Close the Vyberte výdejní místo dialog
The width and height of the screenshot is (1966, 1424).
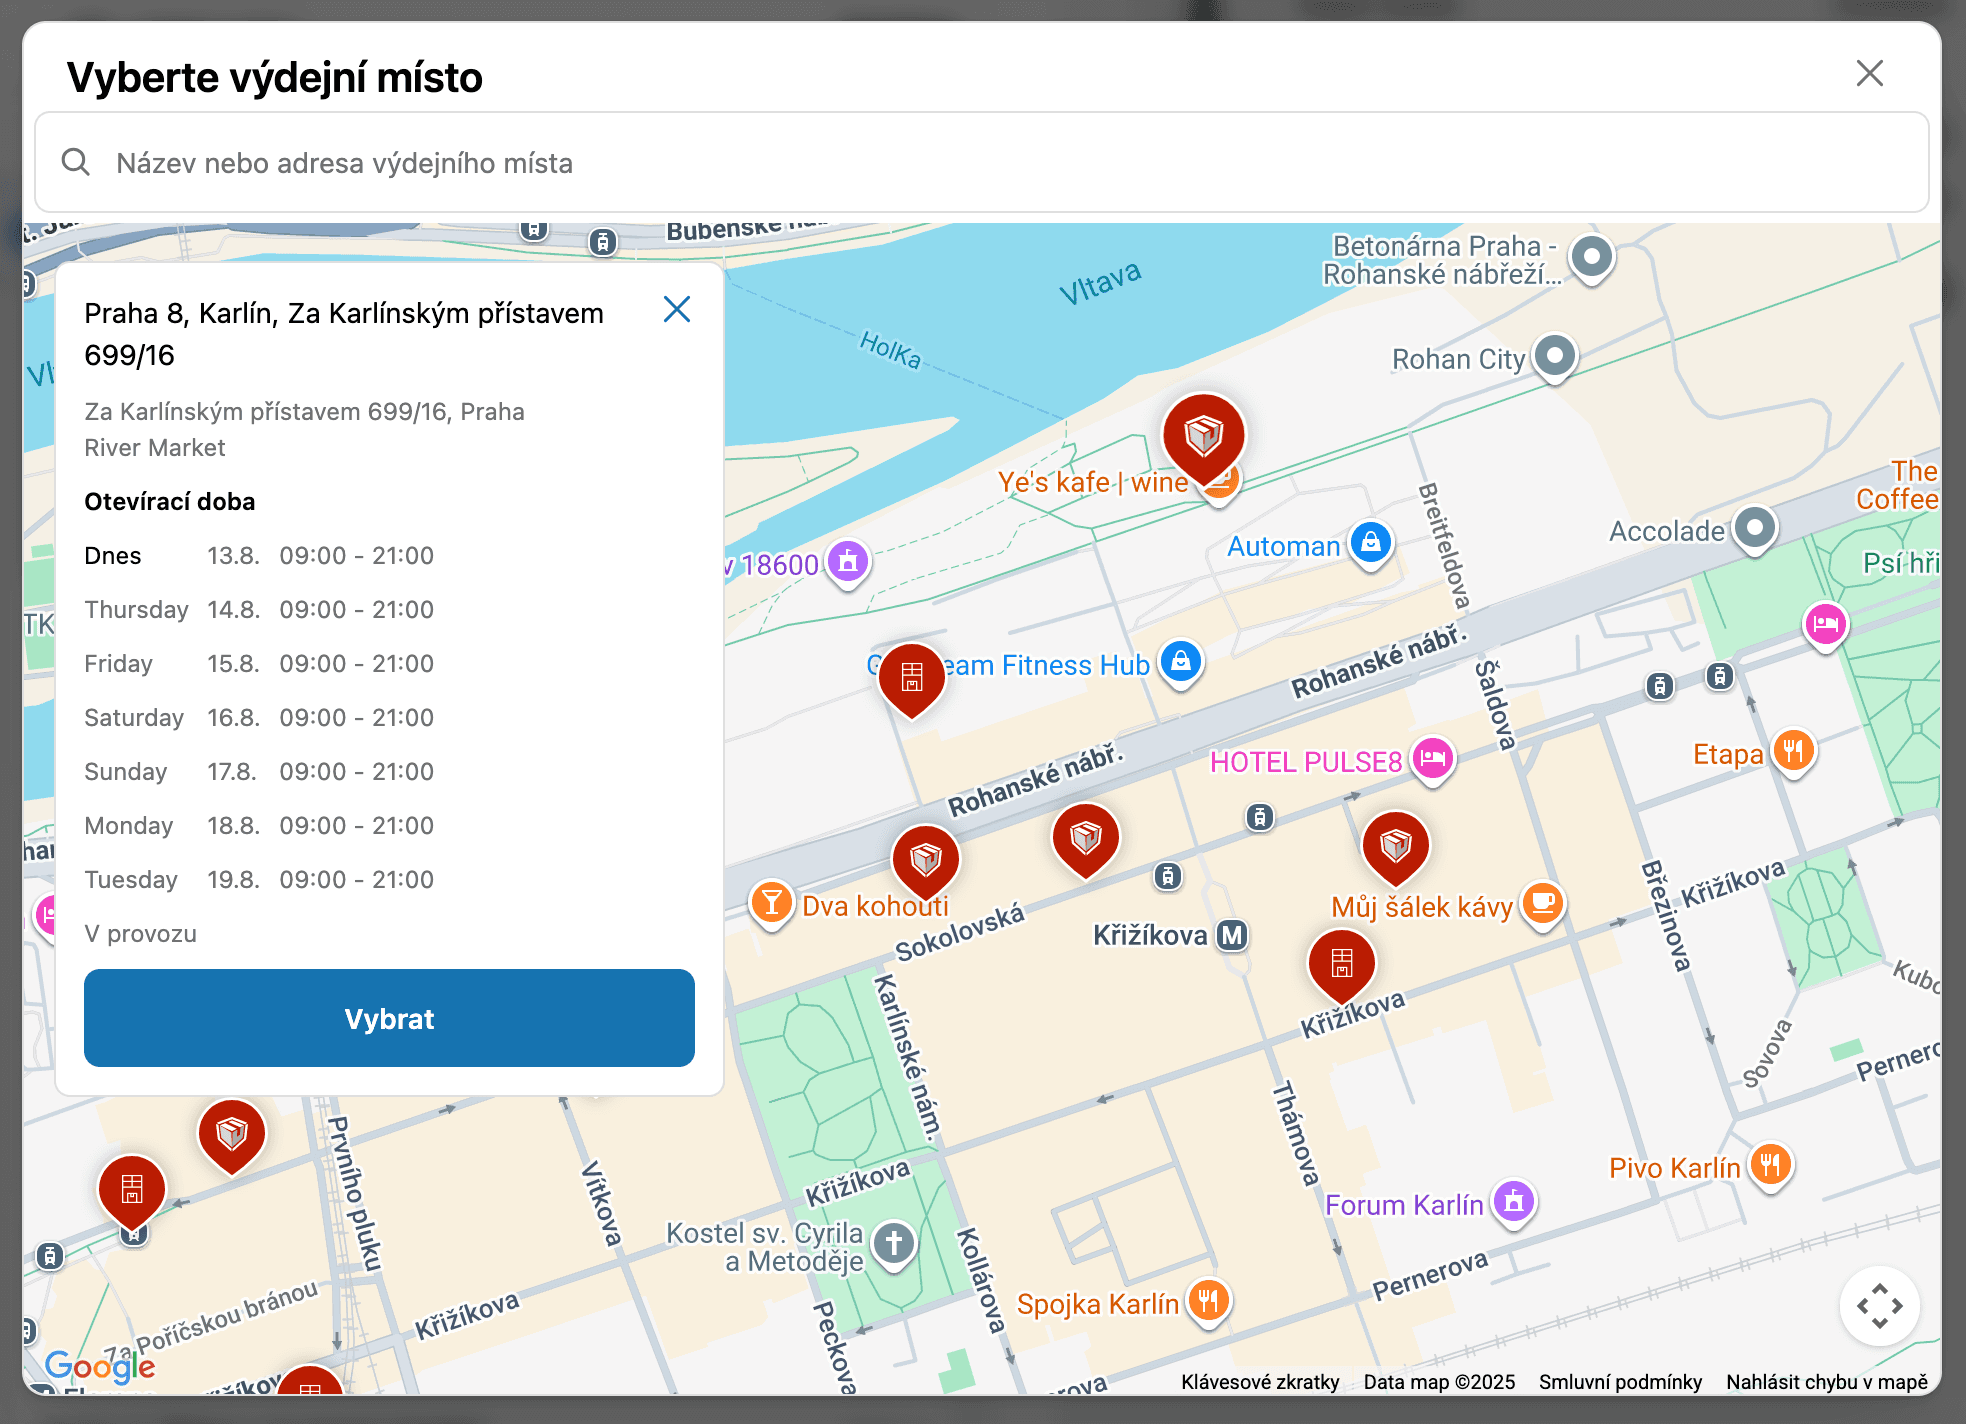(x=1869, y=73)
